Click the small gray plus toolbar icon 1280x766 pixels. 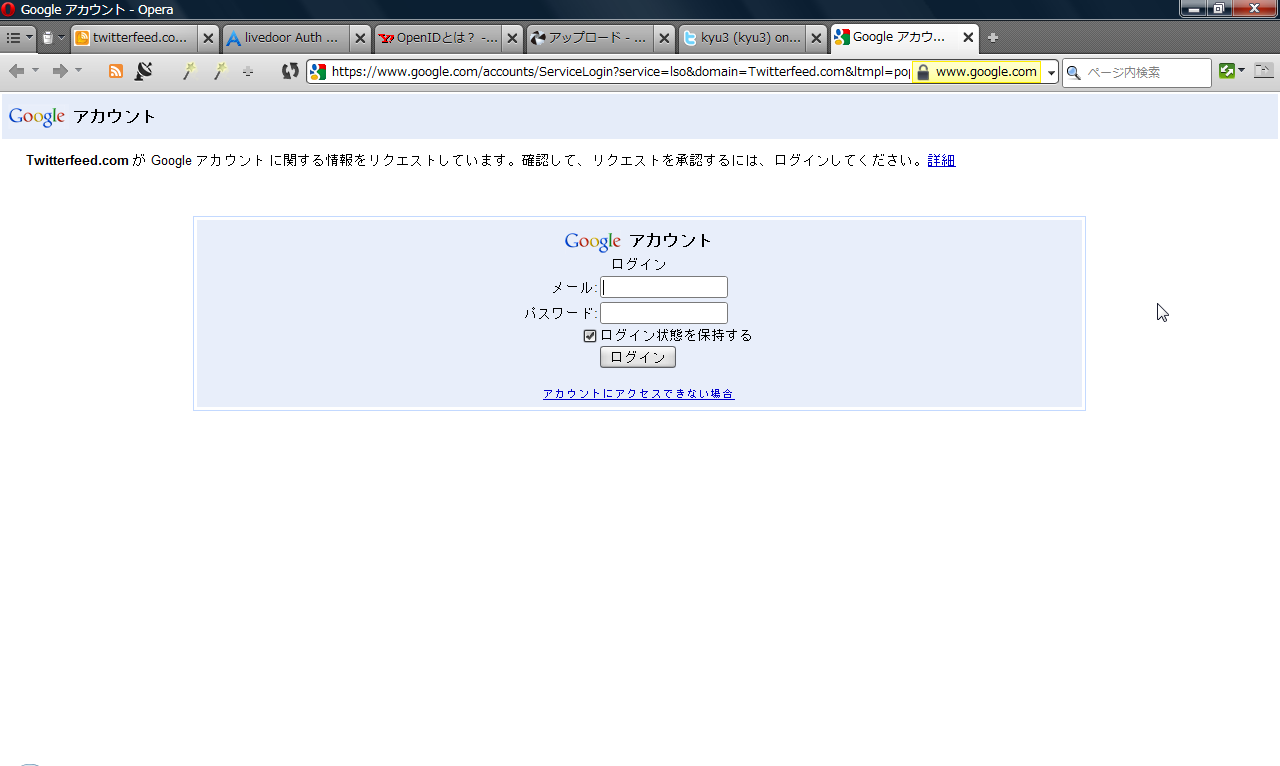pos(248,72)
